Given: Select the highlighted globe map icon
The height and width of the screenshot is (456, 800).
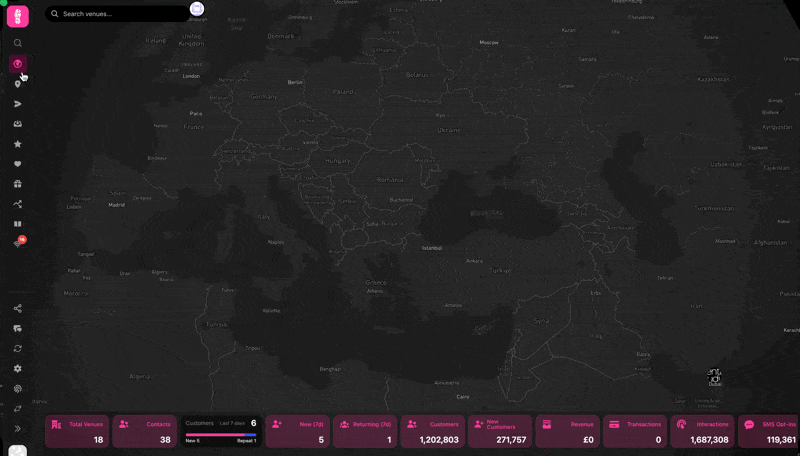Looking at the screenshot, I should pyautogui.click(x=18, y=64).
